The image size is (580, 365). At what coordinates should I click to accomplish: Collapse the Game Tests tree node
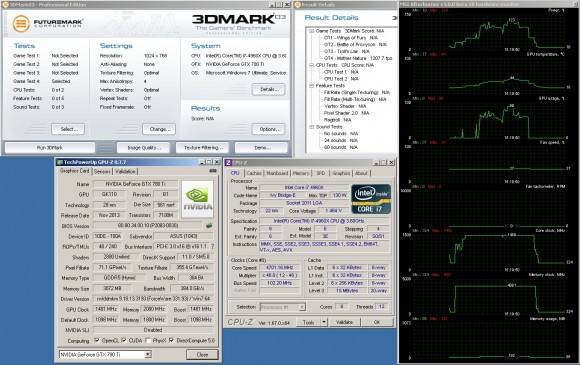pos(311,31)
